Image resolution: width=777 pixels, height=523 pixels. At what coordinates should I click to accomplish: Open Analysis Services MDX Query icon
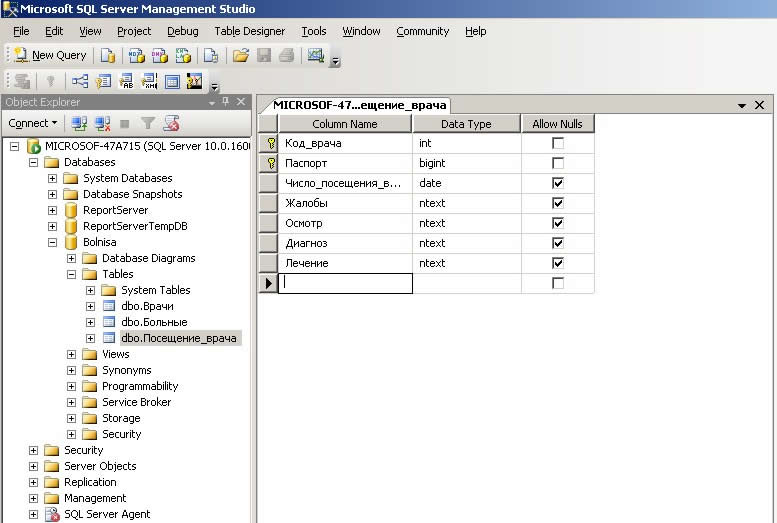coord(136,56)
